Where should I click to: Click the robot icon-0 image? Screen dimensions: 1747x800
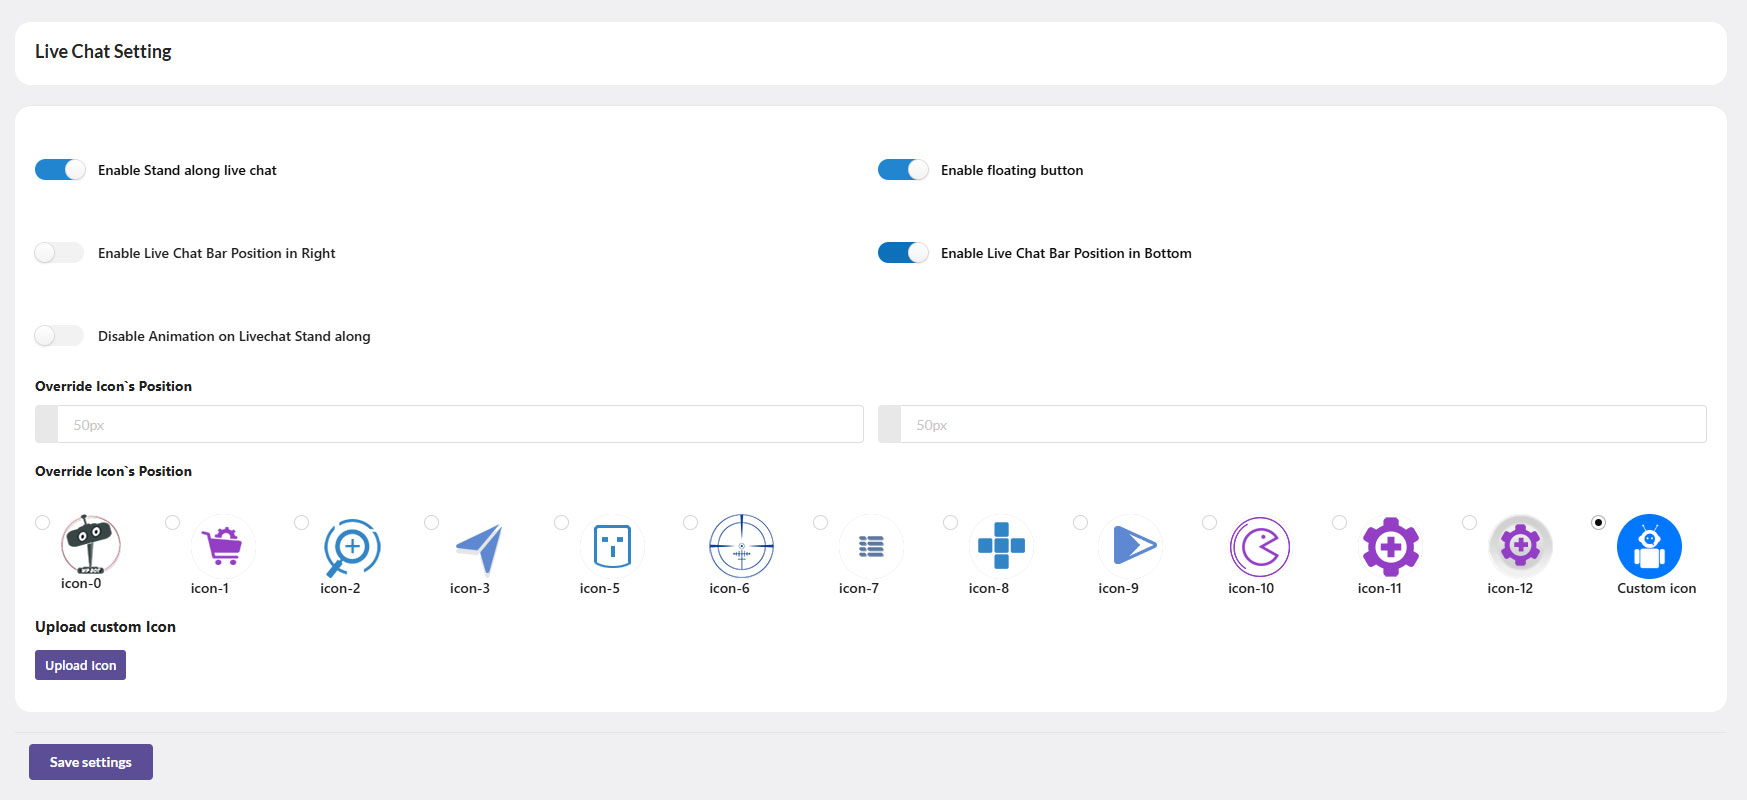coord(91,543)
